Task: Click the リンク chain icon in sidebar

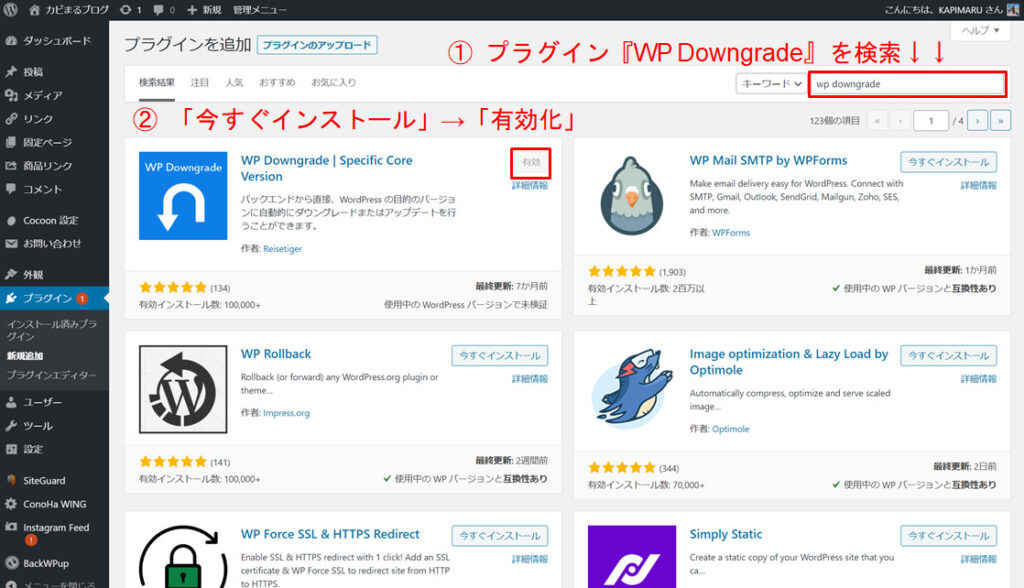Action: point(11,119)
